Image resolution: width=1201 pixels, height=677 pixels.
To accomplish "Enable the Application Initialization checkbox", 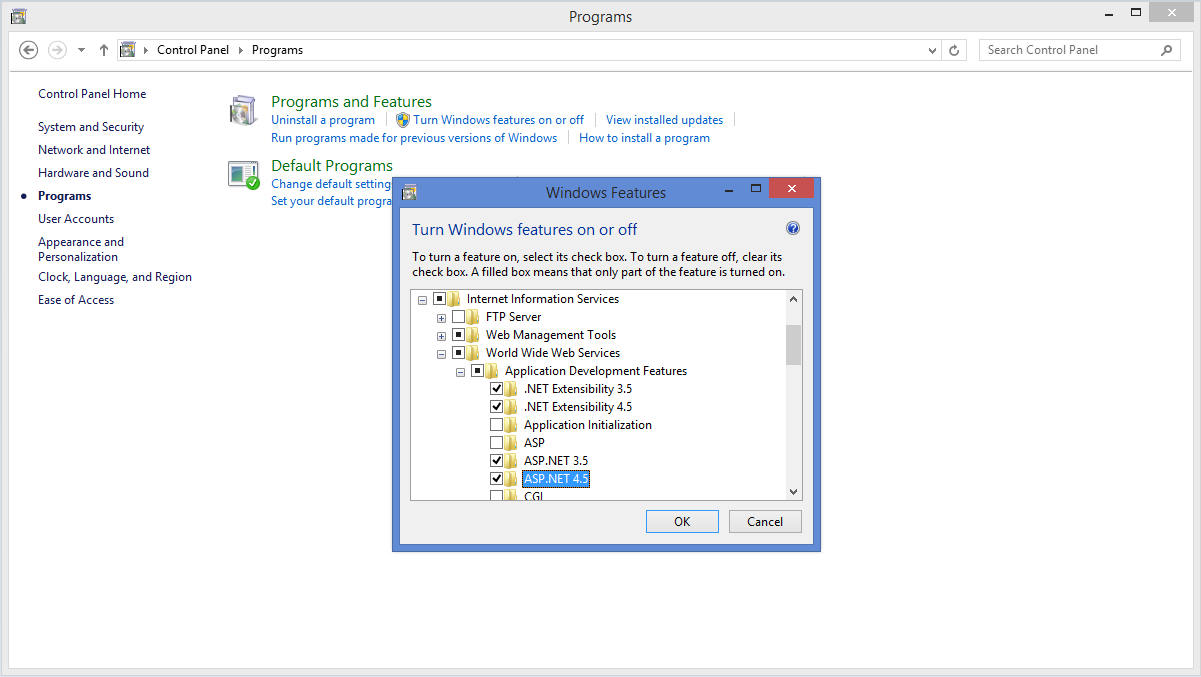I will [497, 425].
